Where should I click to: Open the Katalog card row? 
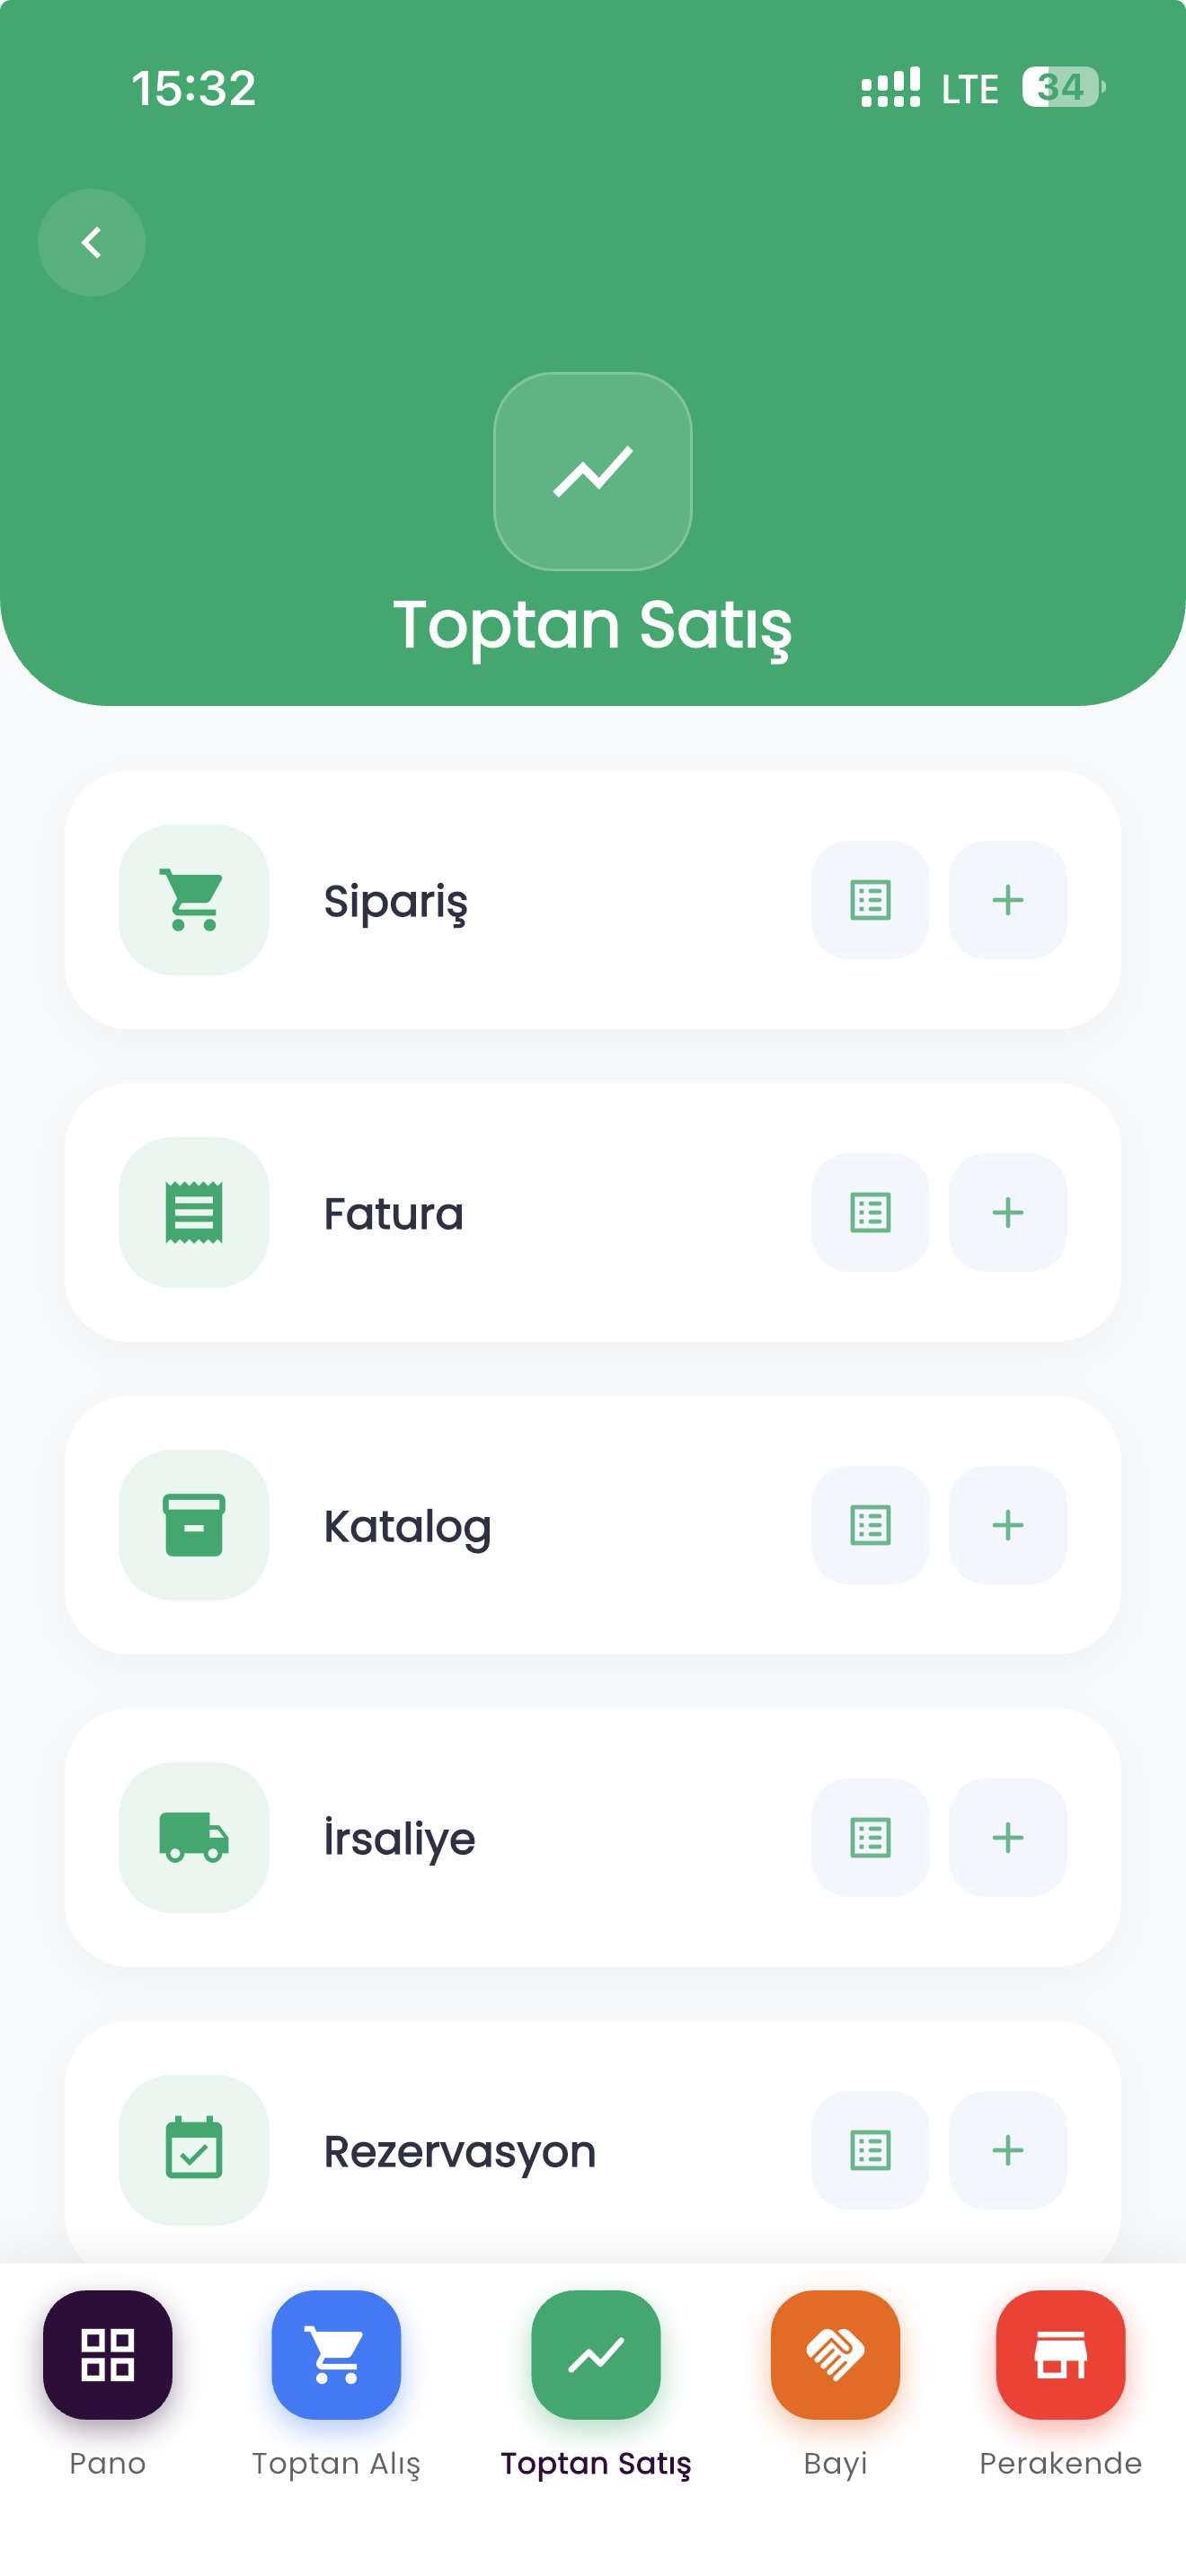593,1525
